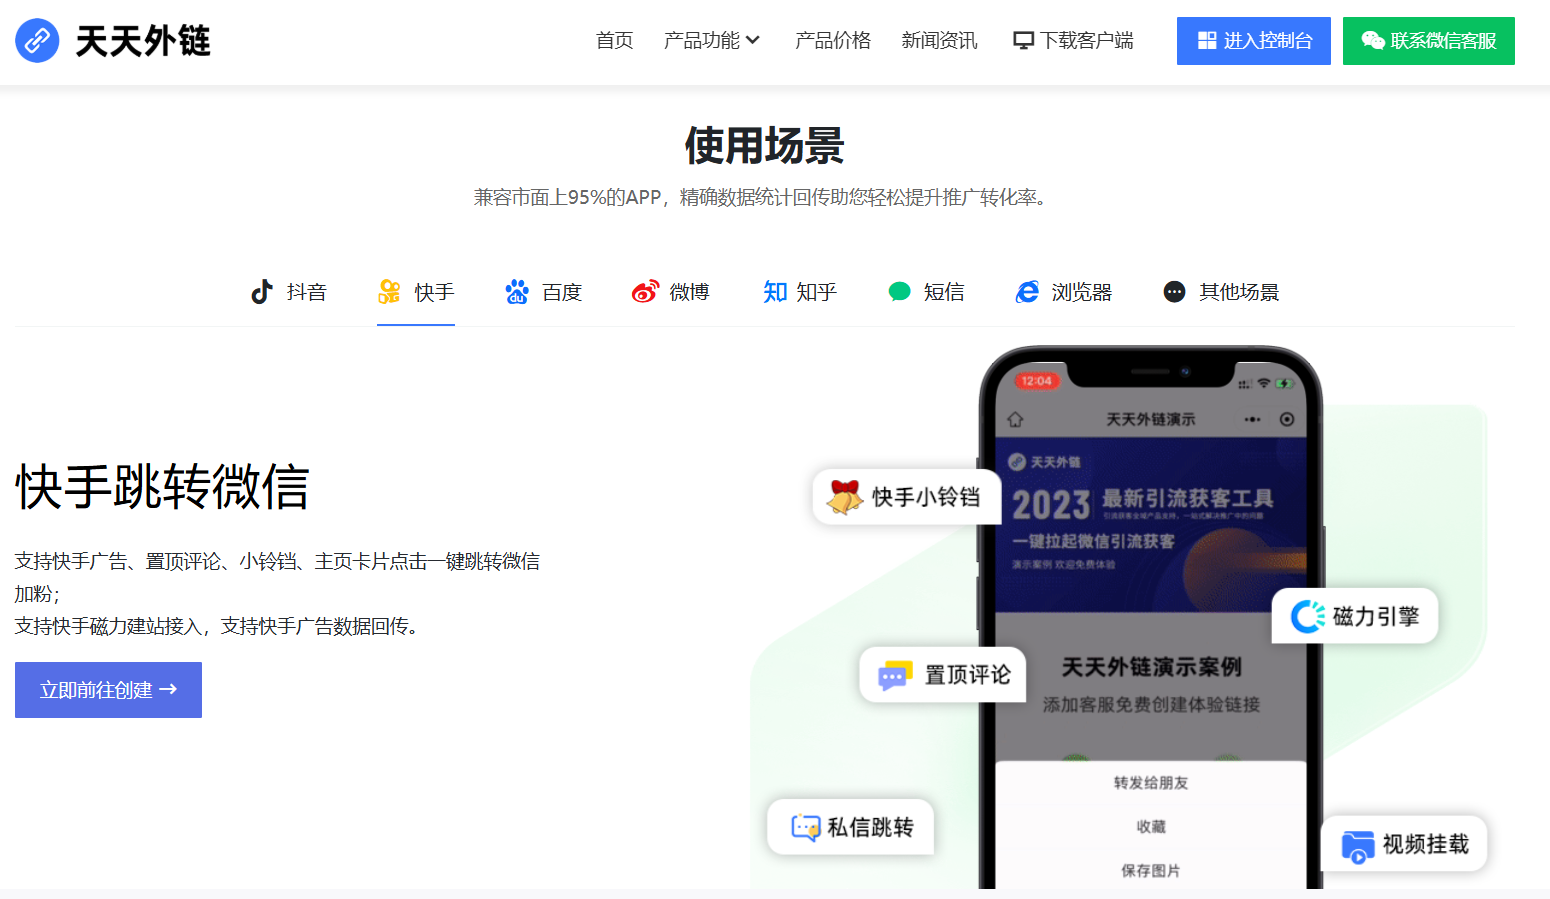Go to 产品价格 page
Viewport: 1550px width, 899px height.
(x=832, y=41)
